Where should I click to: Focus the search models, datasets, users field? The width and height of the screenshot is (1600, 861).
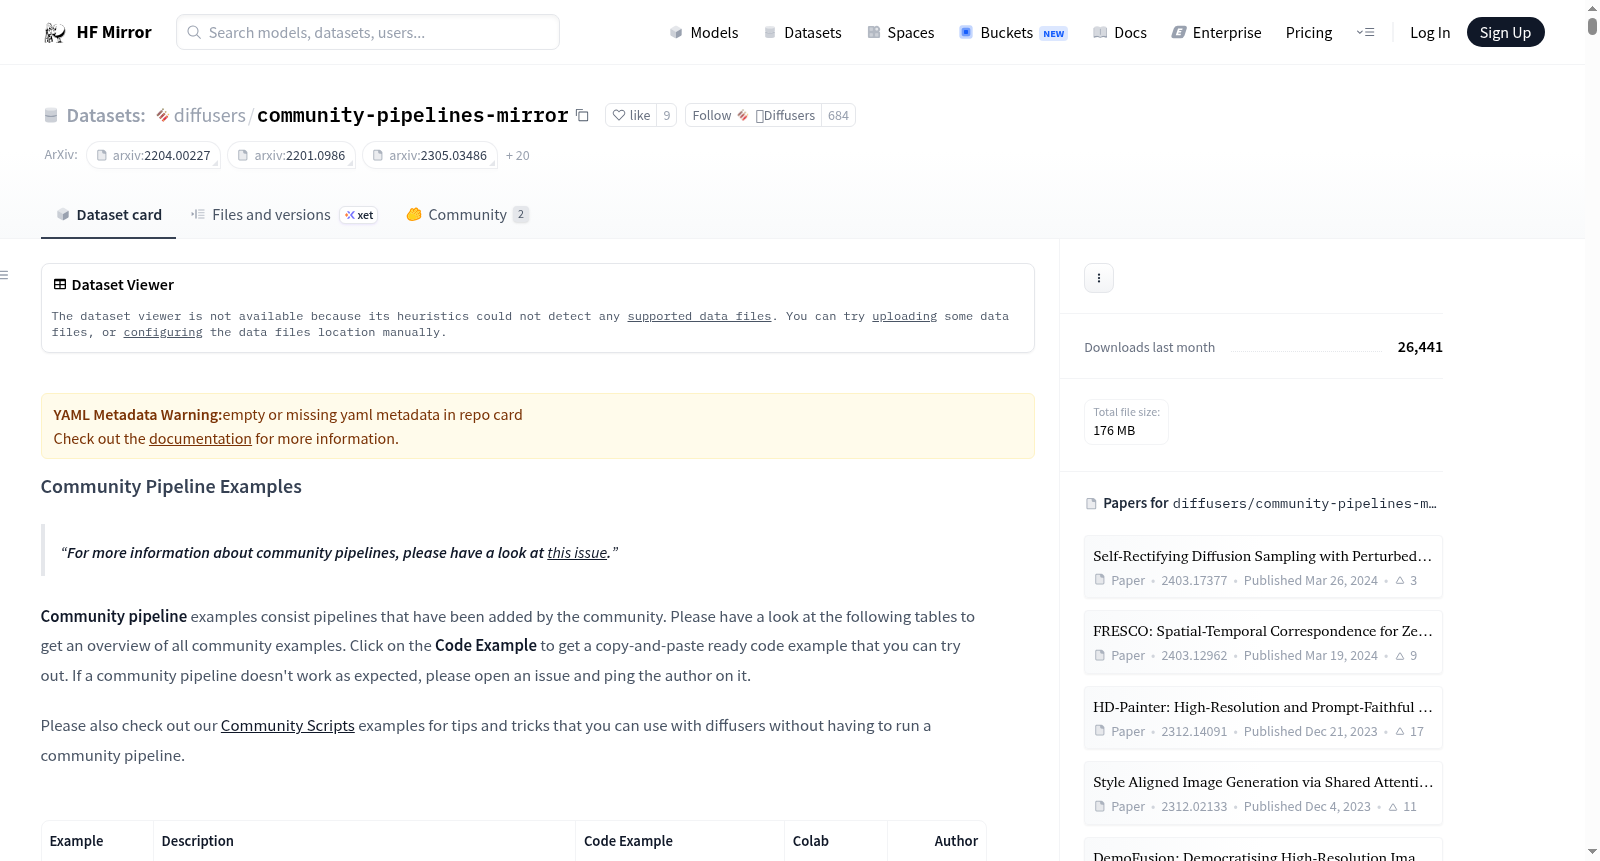pos(368,32)
